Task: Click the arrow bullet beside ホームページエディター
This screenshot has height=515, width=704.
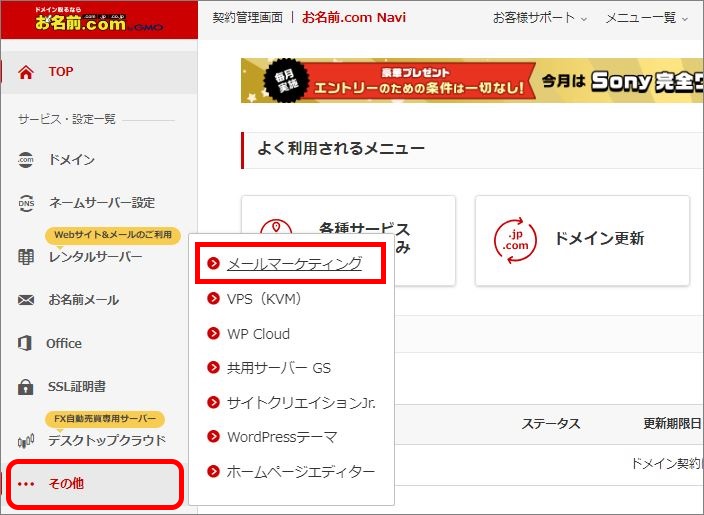Action: [213, 471]
